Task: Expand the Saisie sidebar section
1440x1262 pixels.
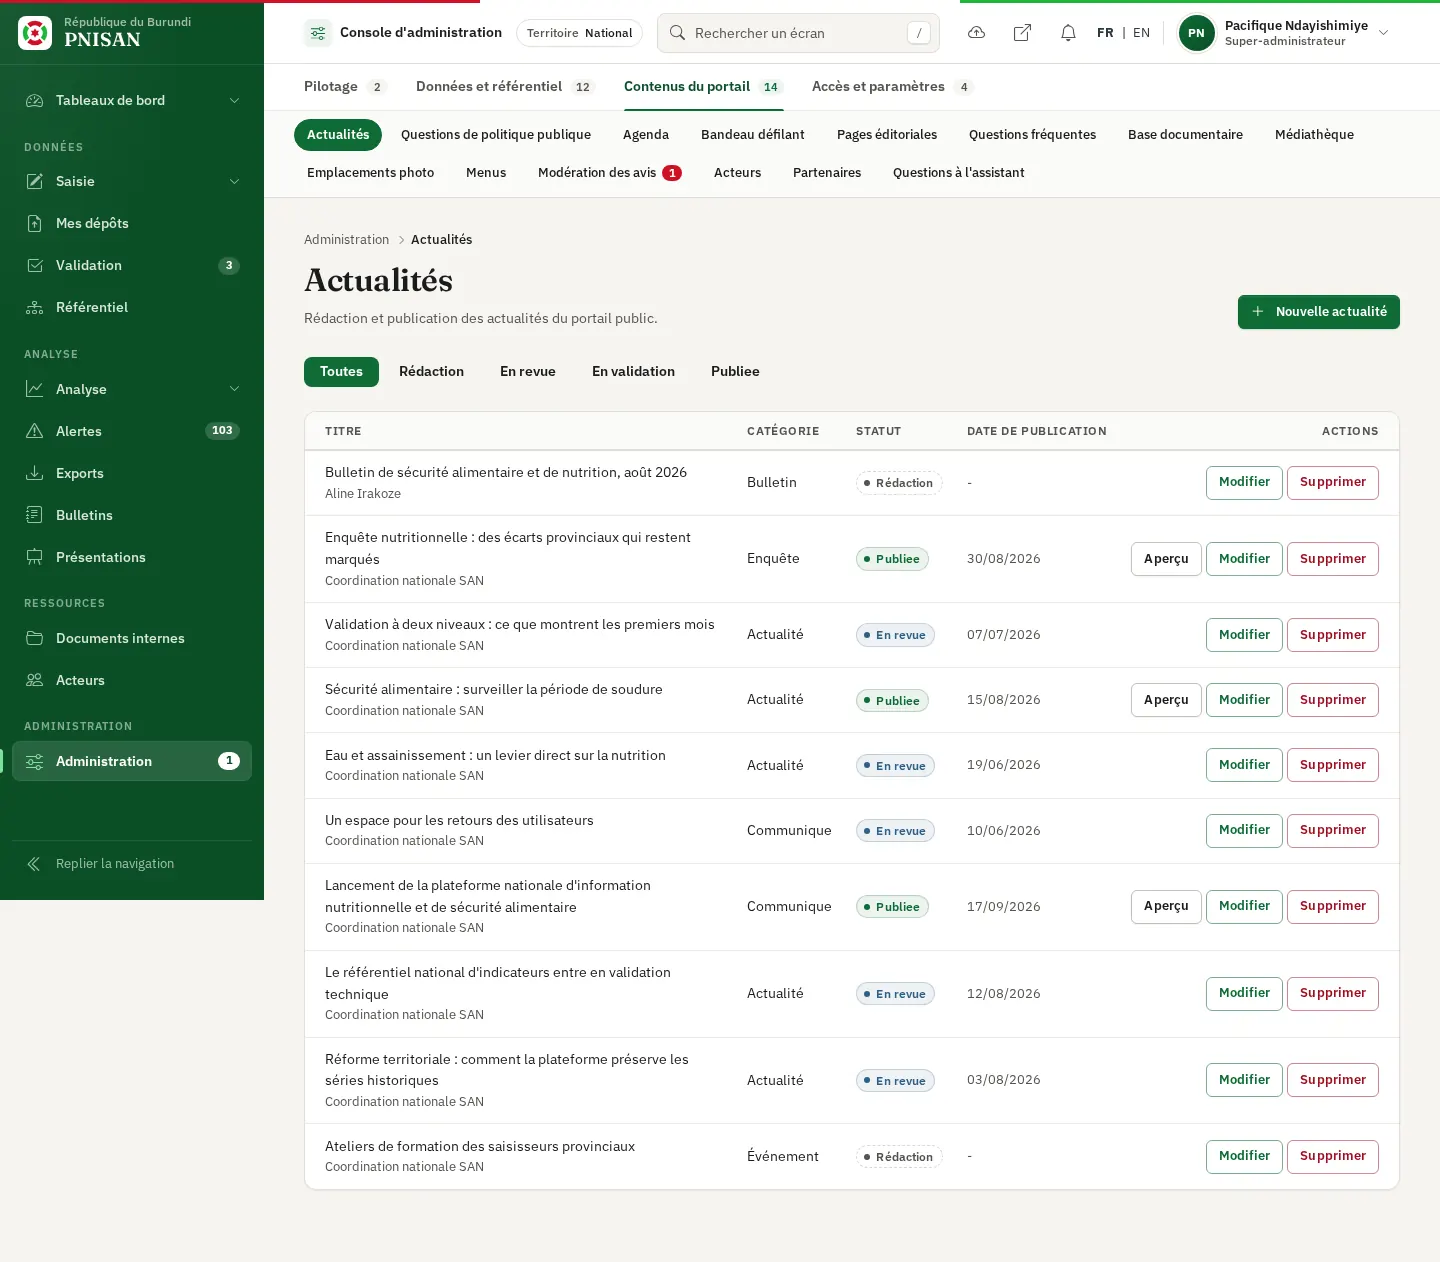Action: (132, 181)
